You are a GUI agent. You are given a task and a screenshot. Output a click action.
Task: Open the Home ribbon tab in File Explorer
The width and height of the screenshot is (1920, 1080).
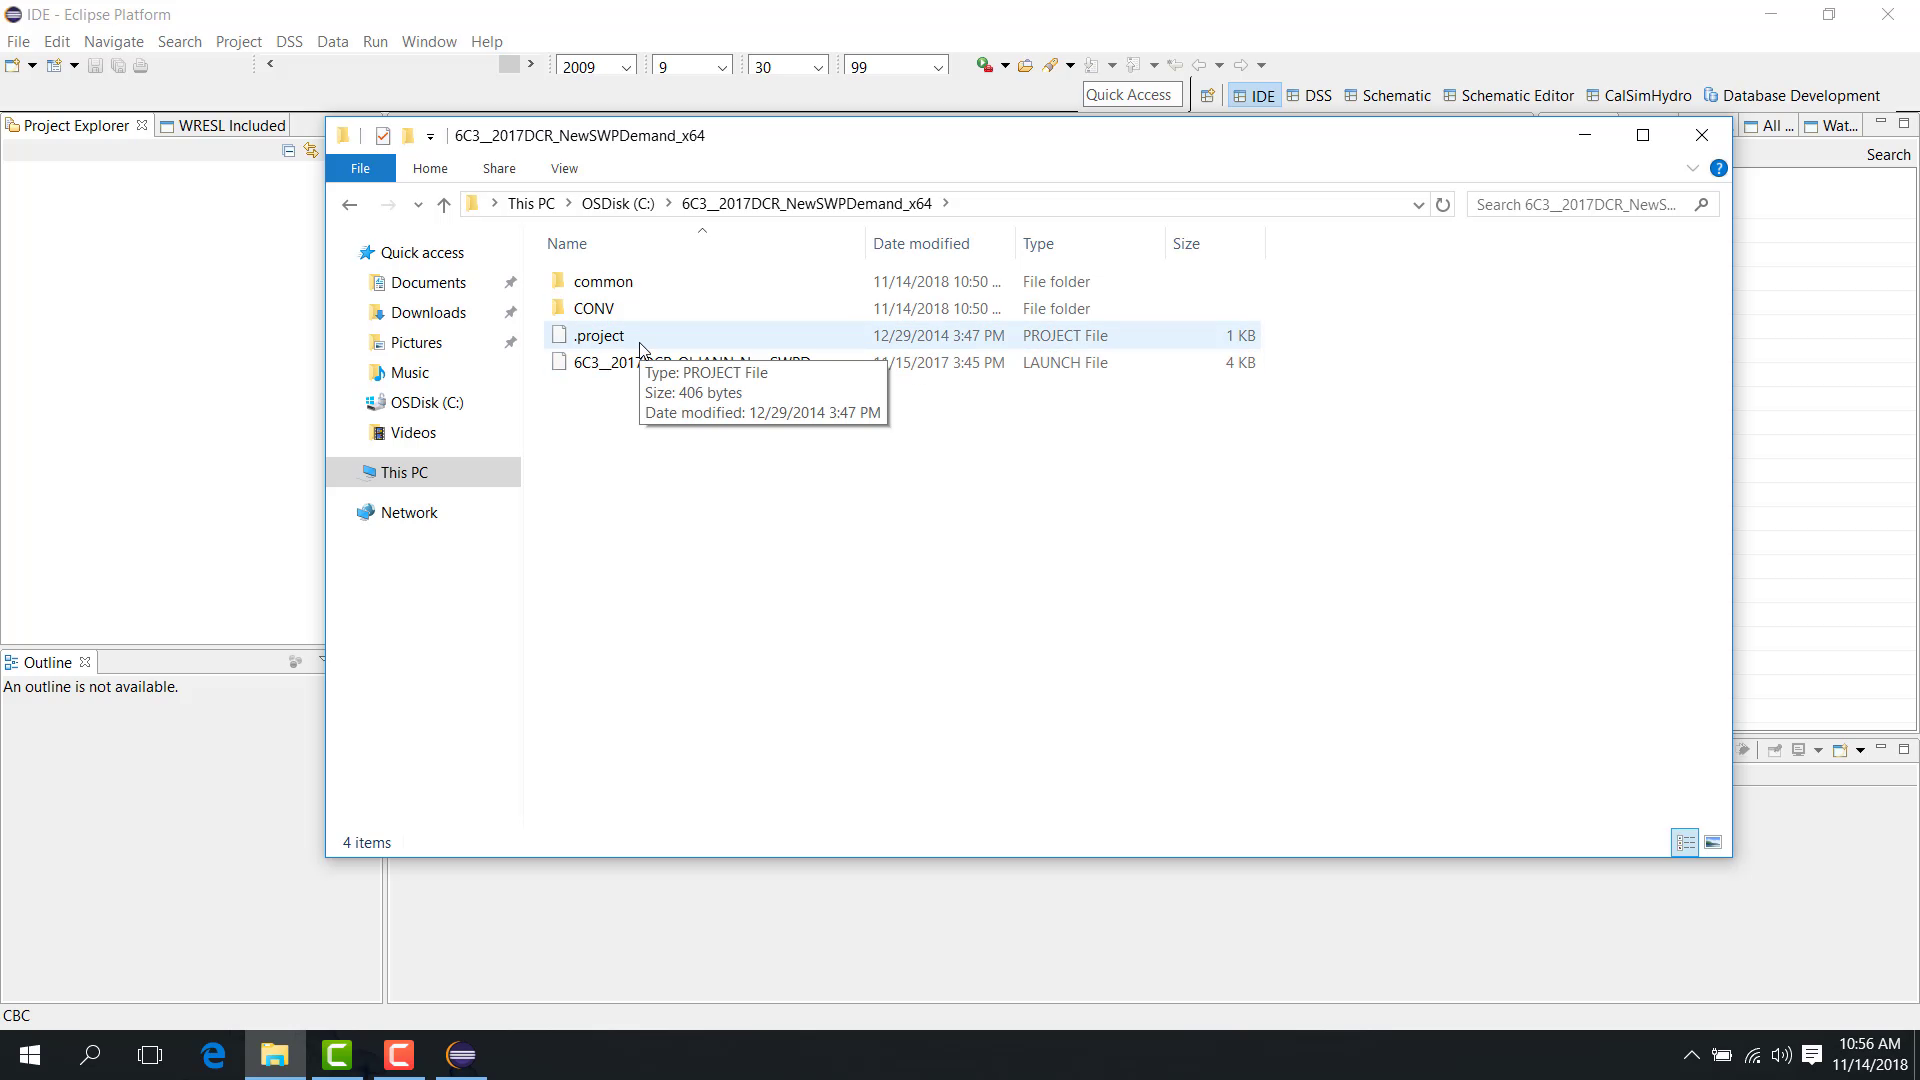coord(430,169)
